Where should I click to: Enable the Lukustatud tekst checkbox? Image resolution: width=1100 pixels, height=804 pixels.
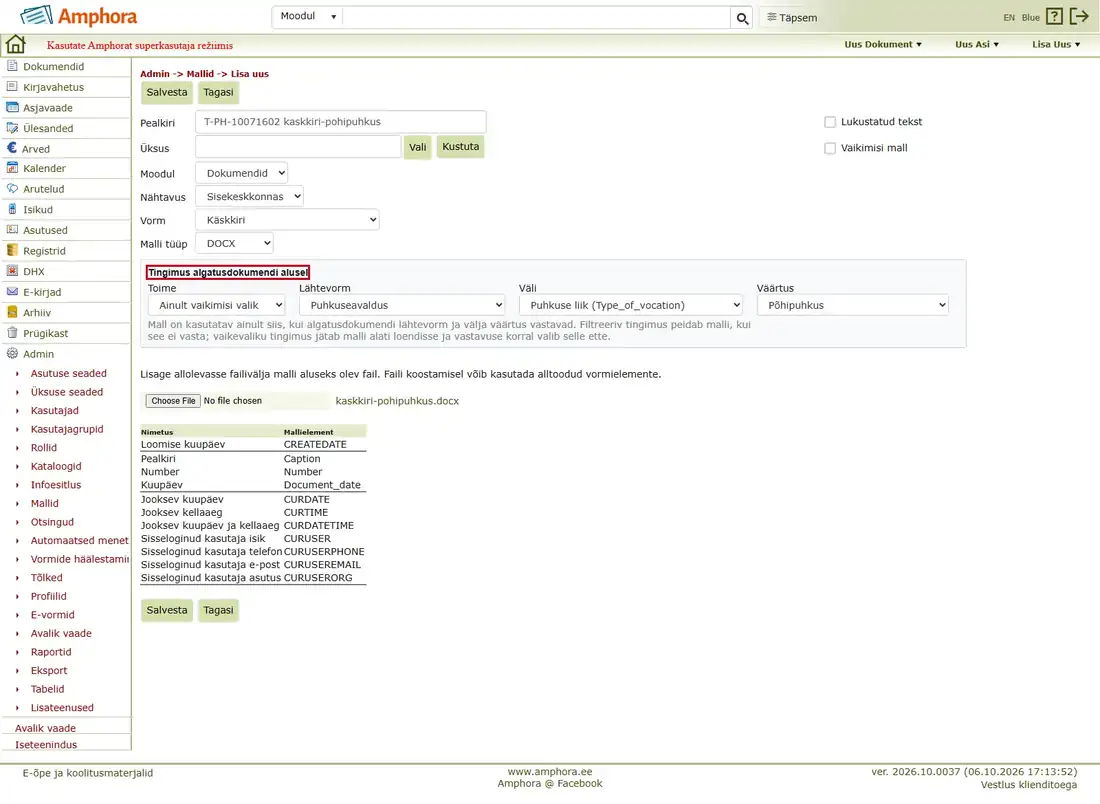[x=830, y=122]
